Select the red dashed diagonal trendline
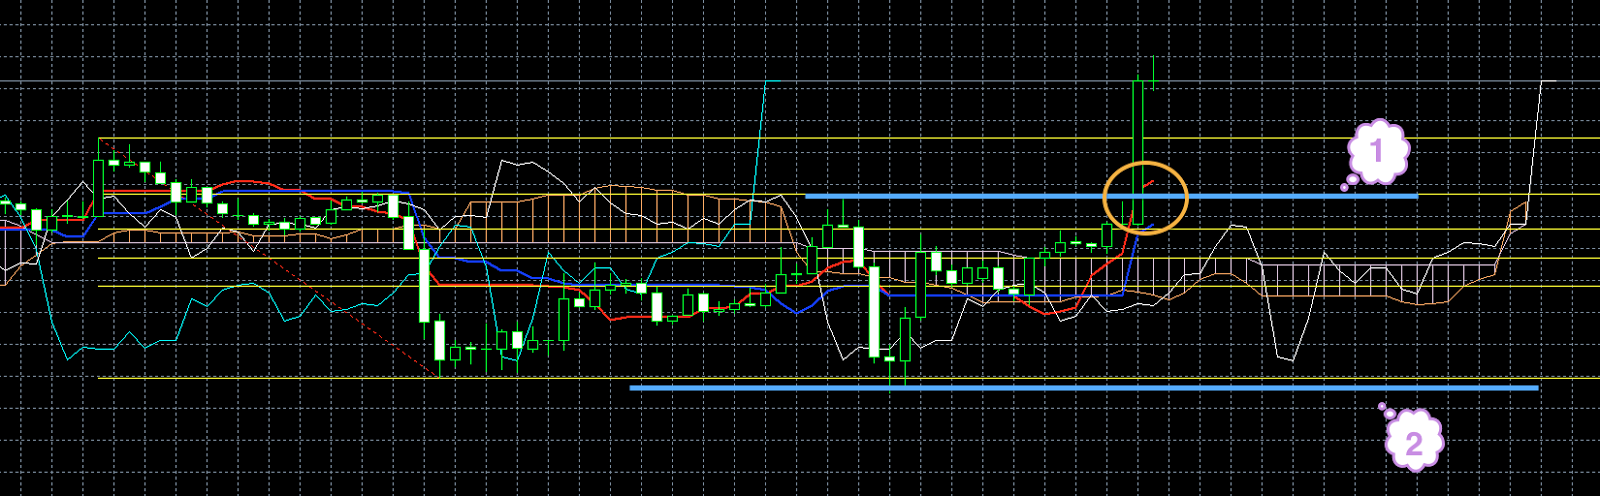 click(x=270, y=258)
